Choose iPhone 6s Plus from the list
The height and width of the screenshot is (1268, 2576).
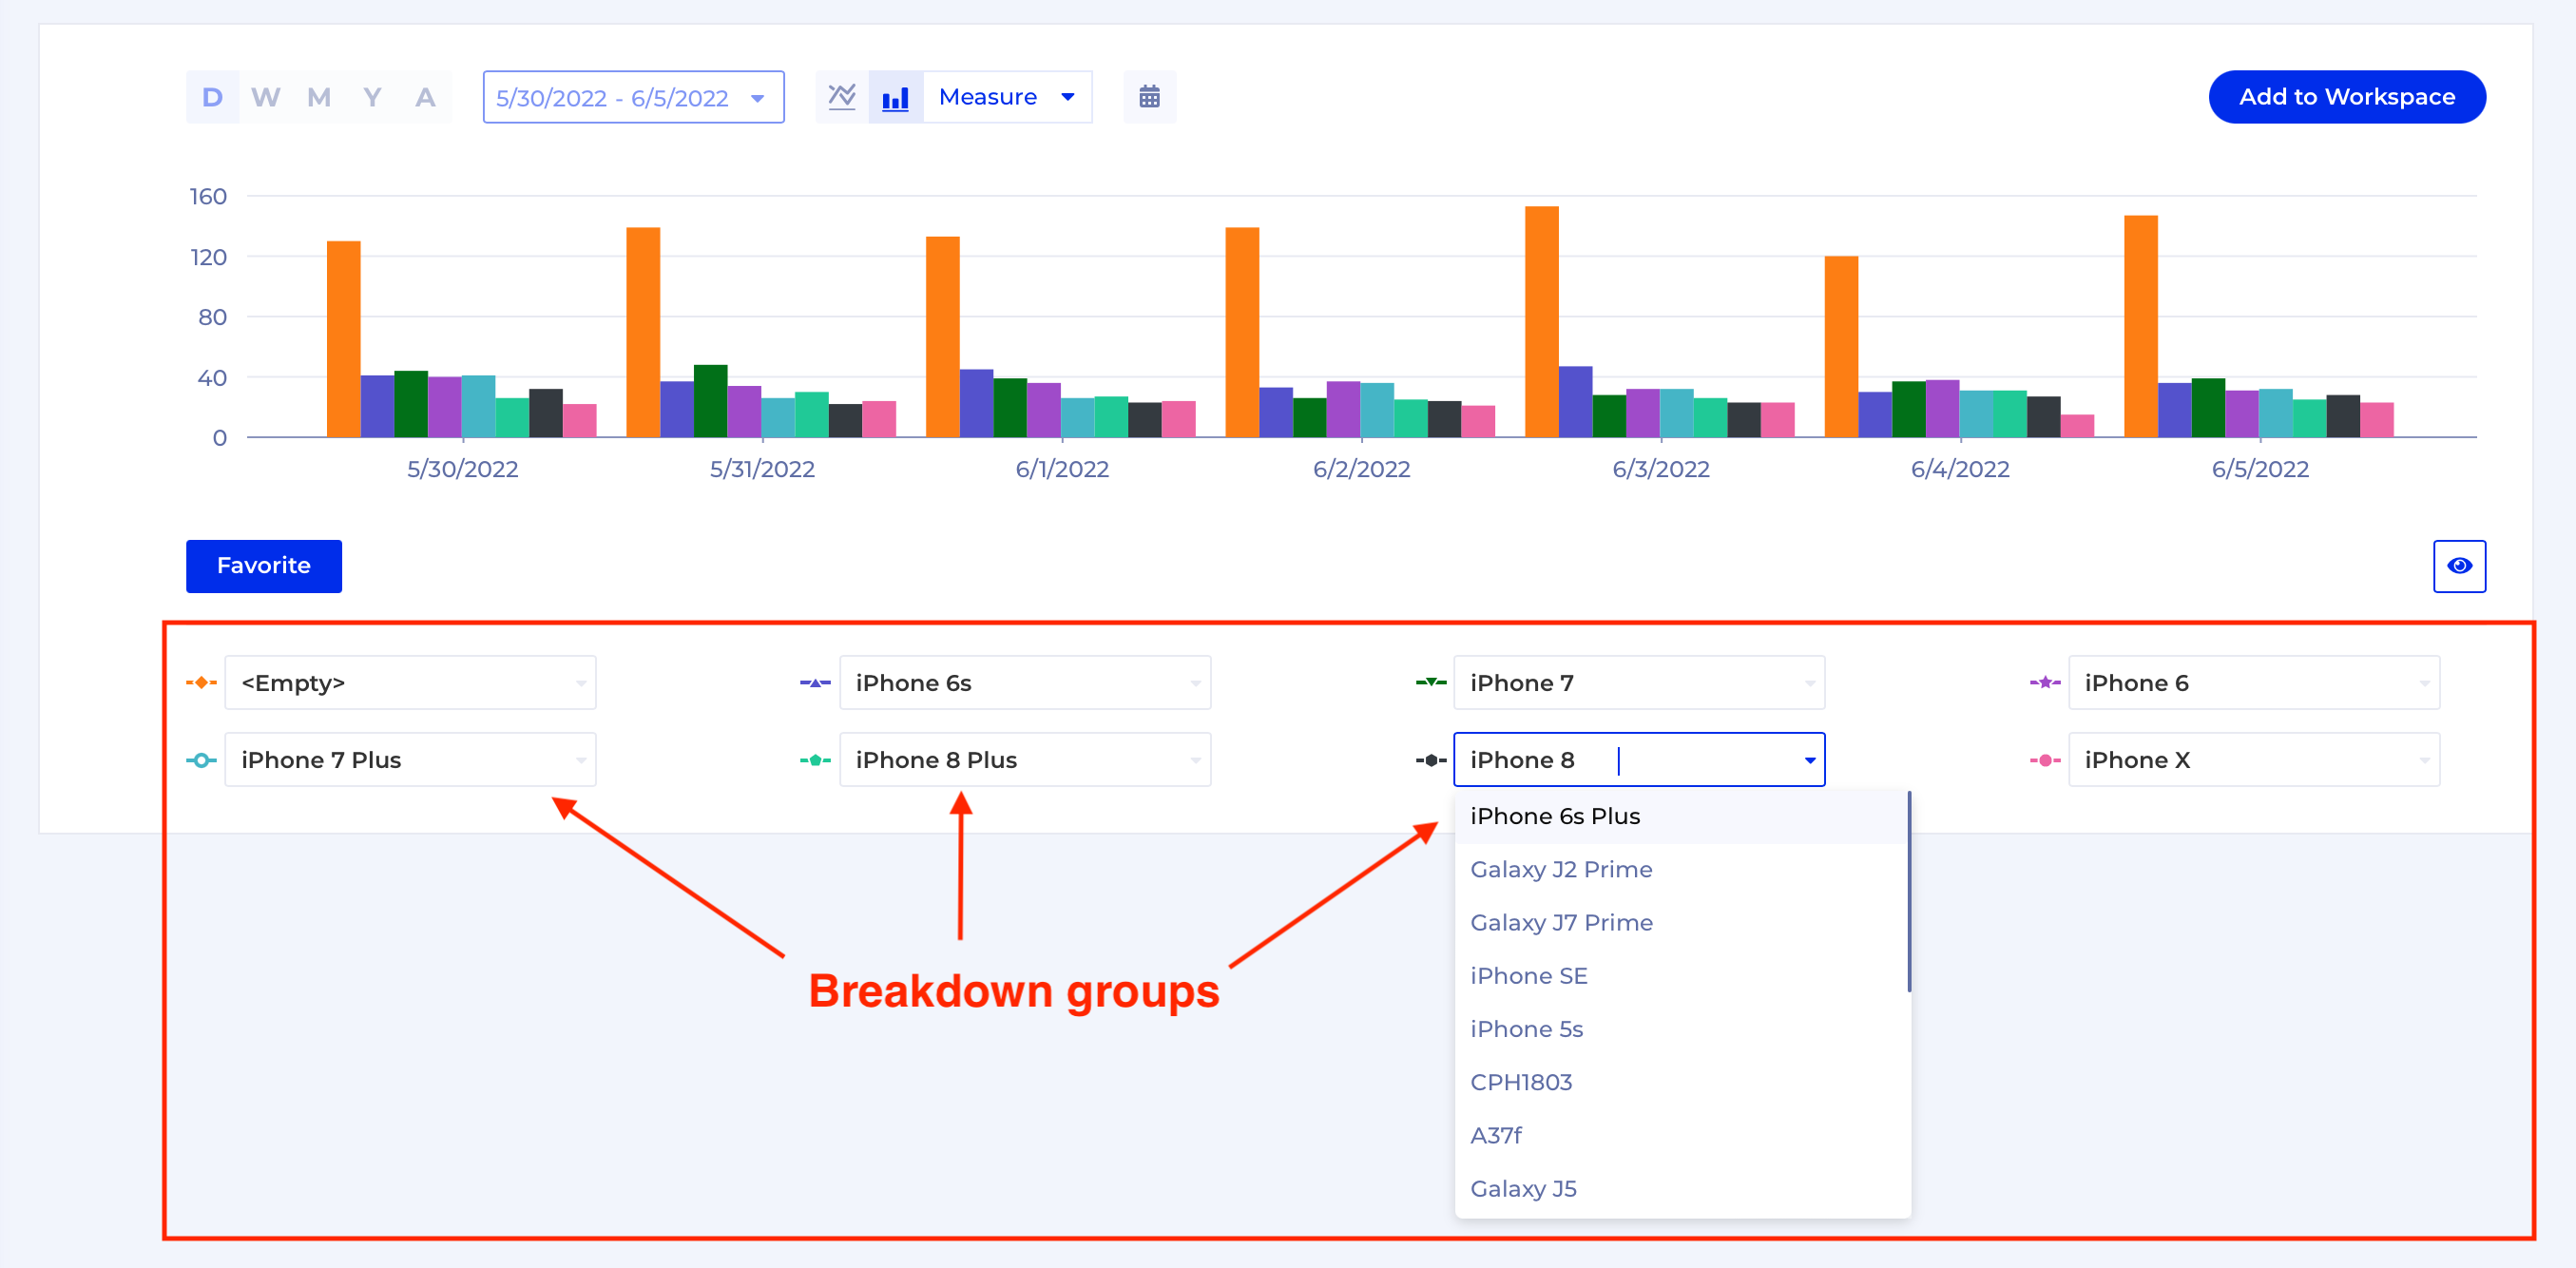pyautogui.click(x=1555, y=816)
